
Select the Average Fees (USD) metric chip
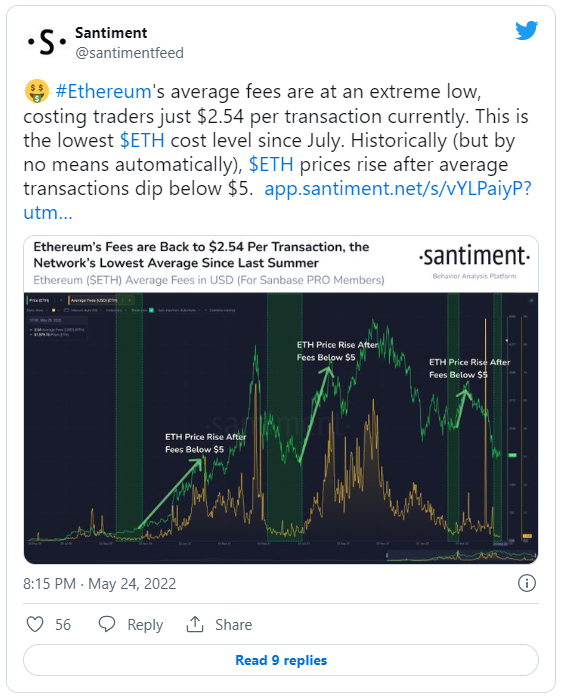pos(93,300)
